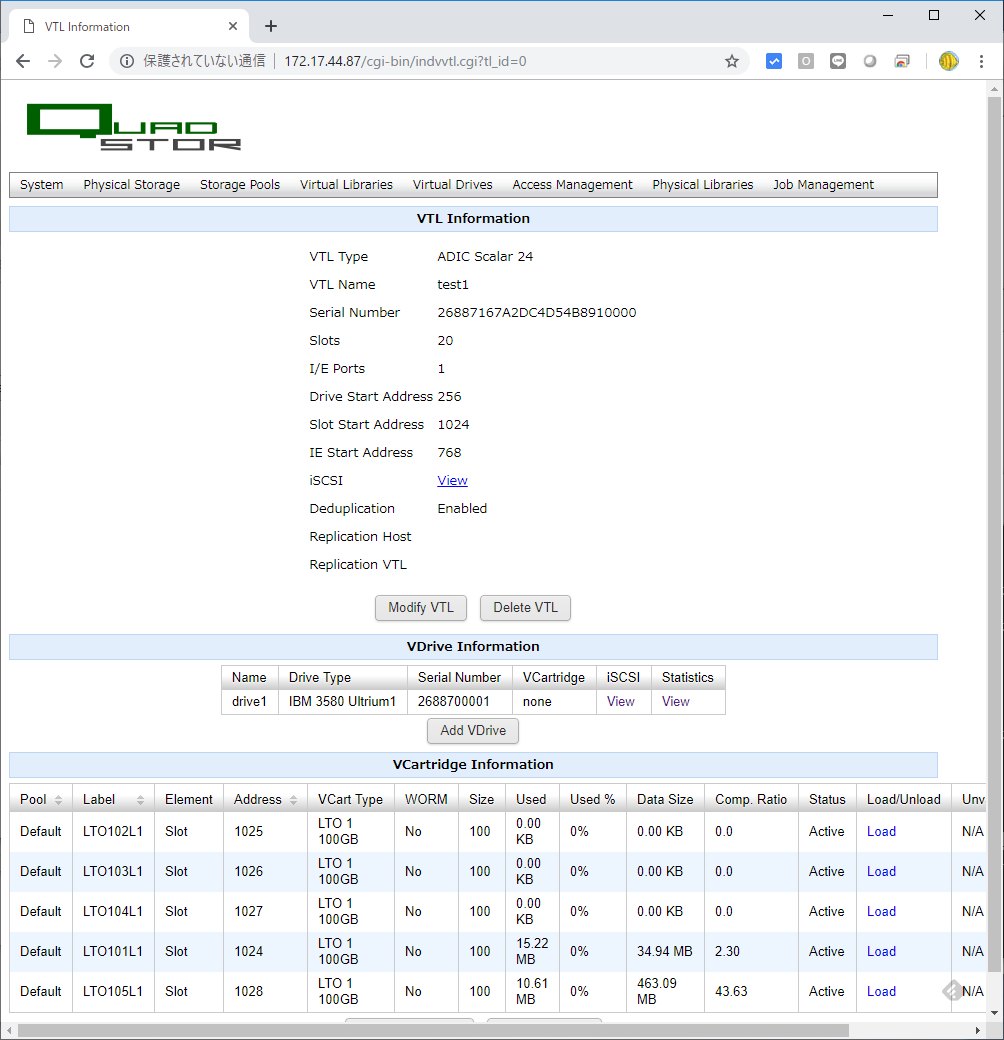Click the Delete VTL button
The image size is (1004, 1040).
[525, 608]
